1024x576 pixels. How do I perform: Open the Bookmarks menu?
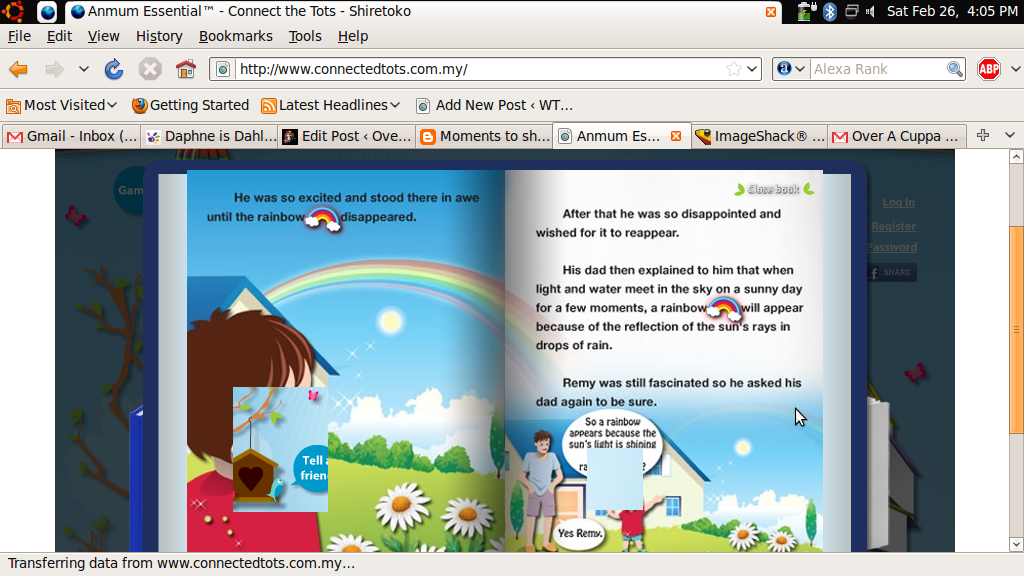point(236,37)
